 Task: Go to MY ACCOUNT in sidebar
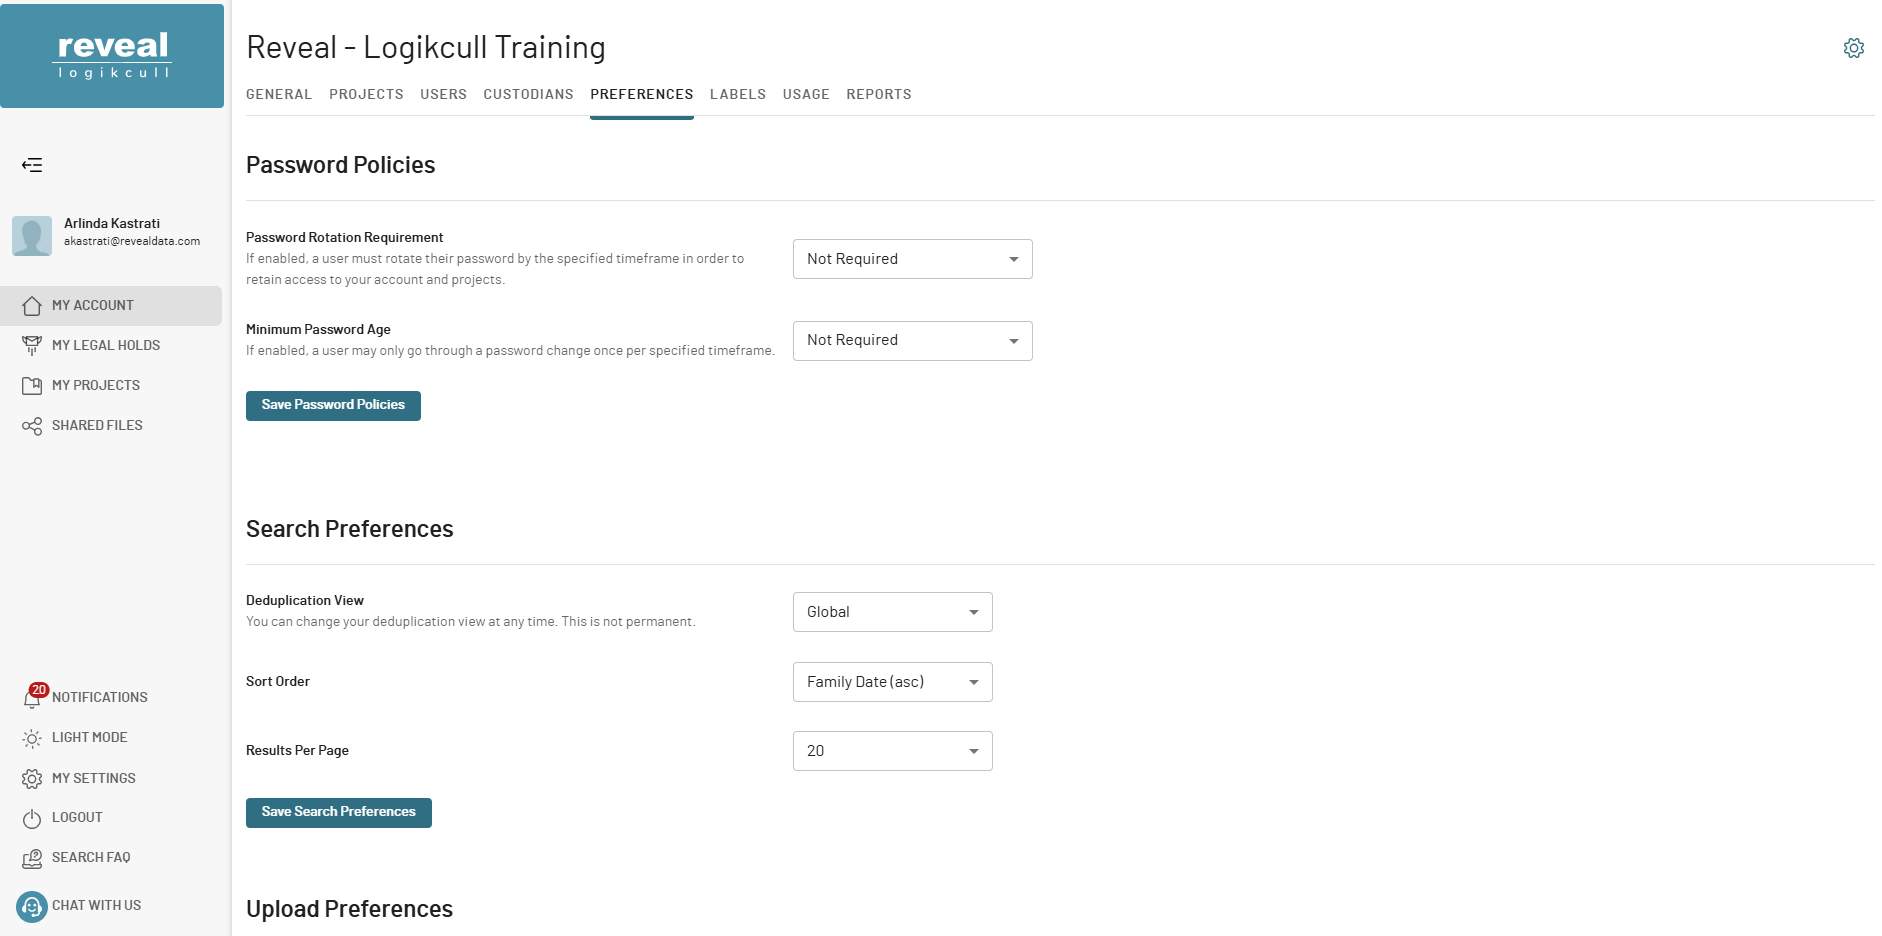click(93, 305)
